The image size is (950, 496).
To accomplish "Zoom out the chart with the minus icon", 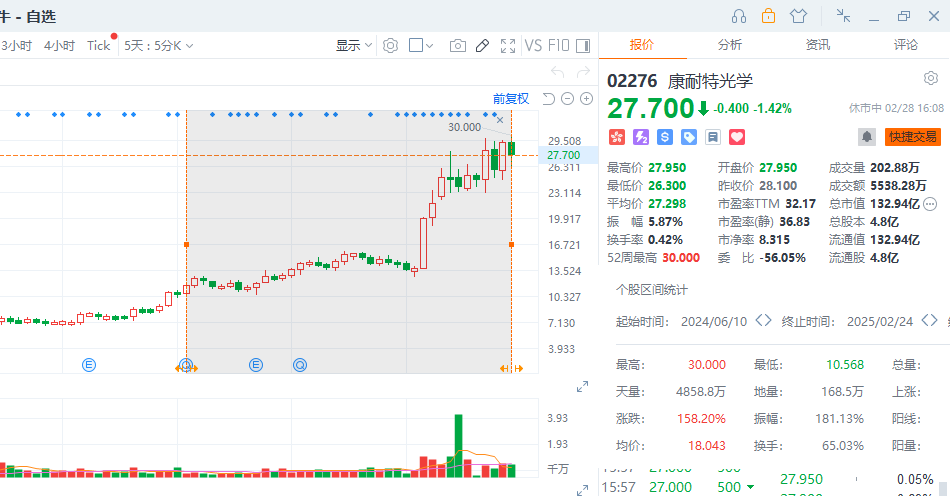I will coord(568,99).
